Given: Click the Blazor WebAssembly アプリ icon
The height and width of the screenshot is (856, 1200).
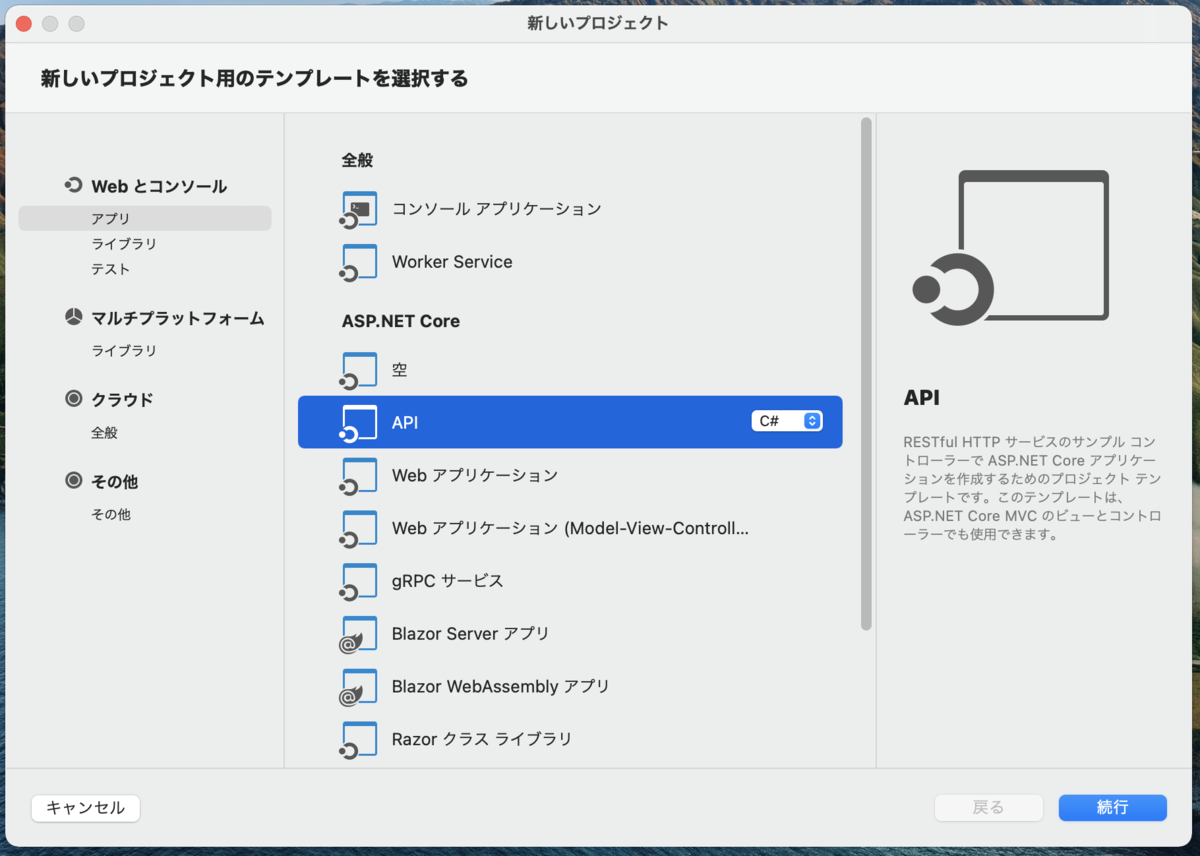Looking at the screenshot, I should pyautogui.click(x=358, y=687).
